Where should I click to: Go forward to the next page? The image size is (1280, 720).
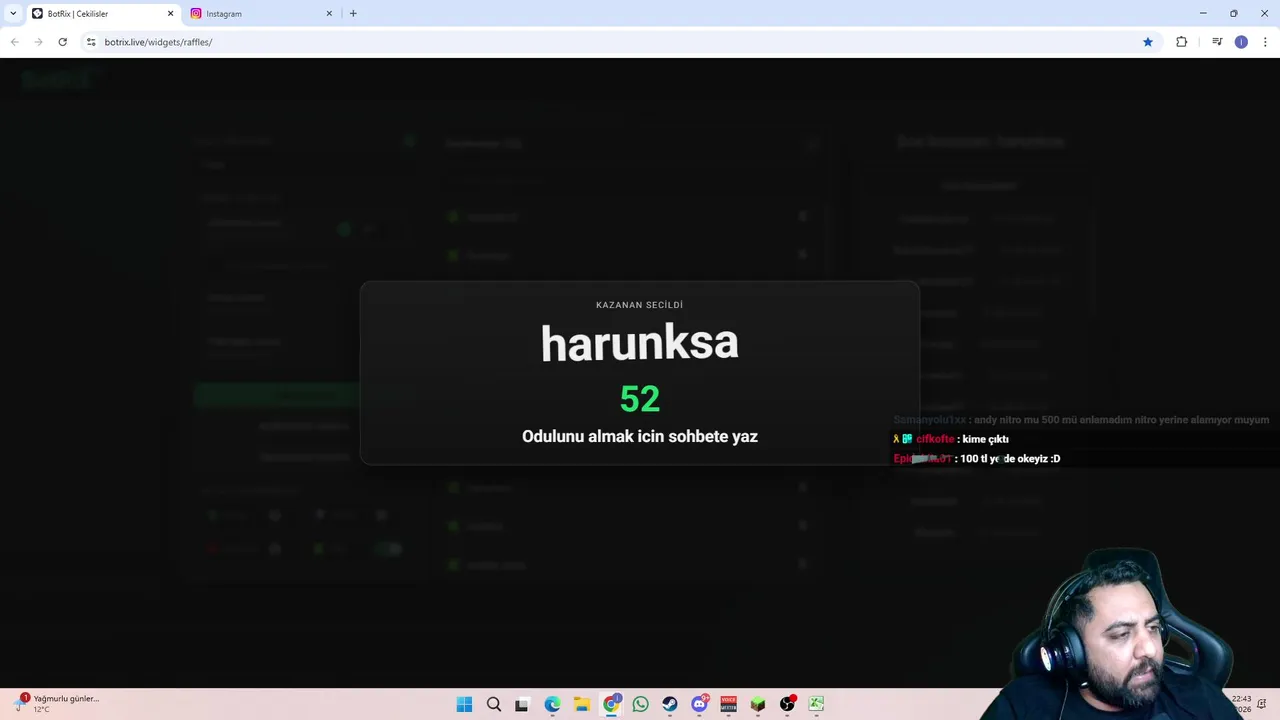click(x=38, y=42)
